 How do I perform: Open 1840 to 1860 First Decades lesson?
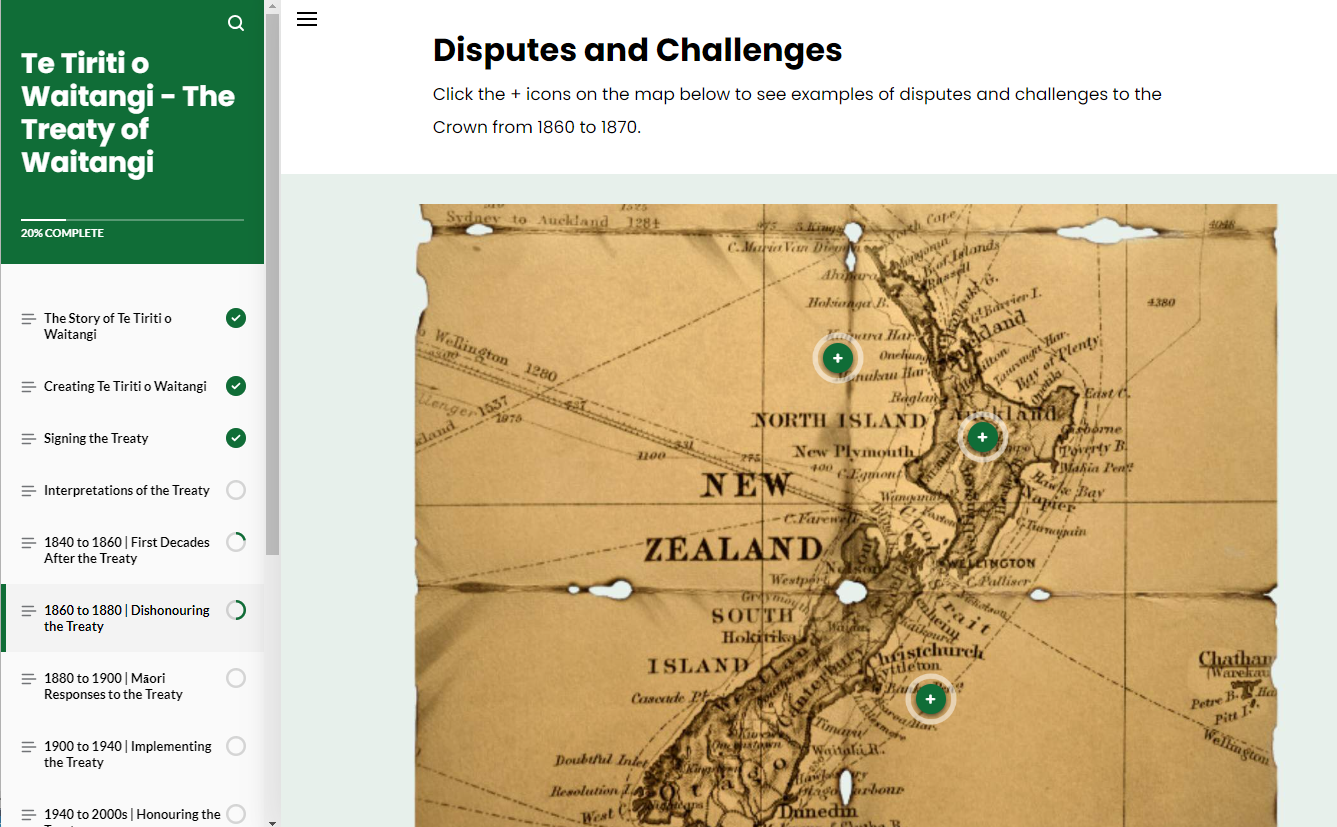(132, 550)
